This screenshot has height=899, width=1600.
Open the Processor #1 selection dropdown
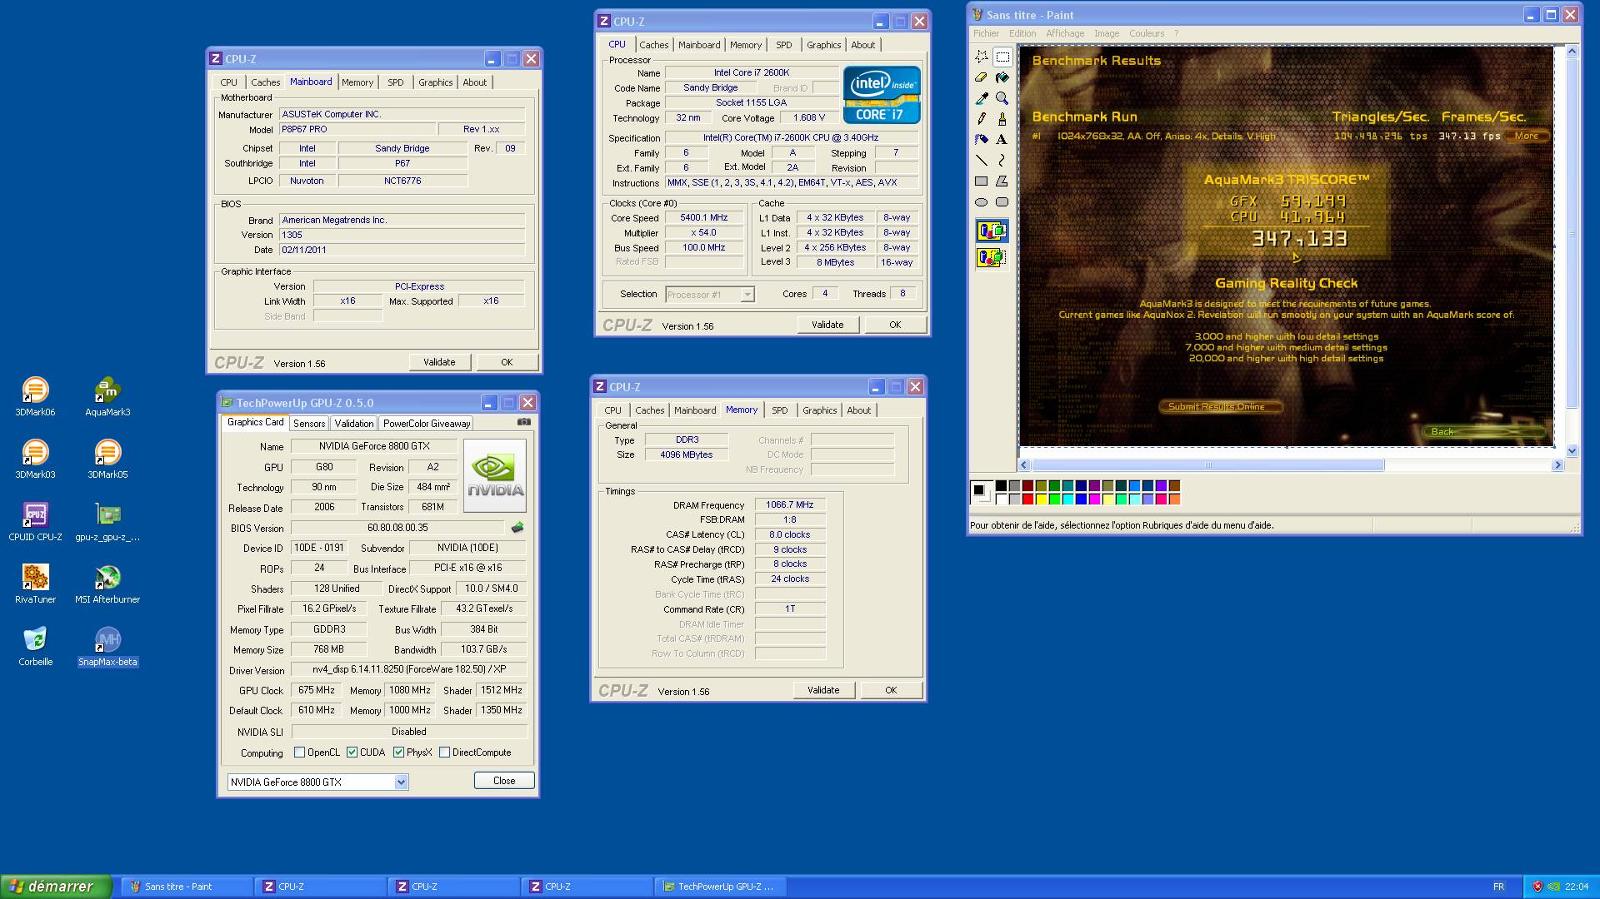pos(746,294)
